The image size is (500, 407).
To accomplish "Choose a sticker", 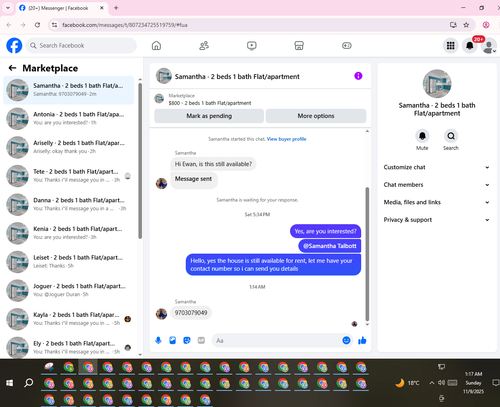I will tap(187, 340).
